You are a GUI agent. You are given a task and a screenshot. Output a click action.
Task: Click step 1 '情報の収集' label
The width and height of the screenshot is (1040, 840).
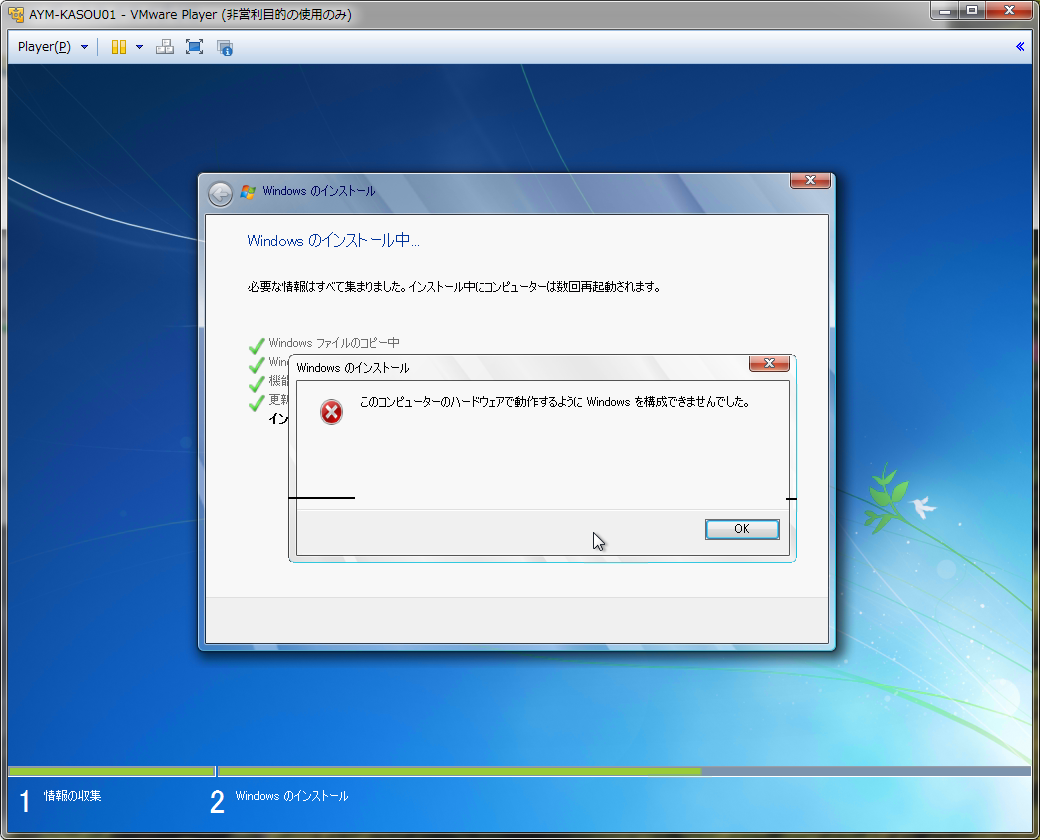tap(72, 796)
